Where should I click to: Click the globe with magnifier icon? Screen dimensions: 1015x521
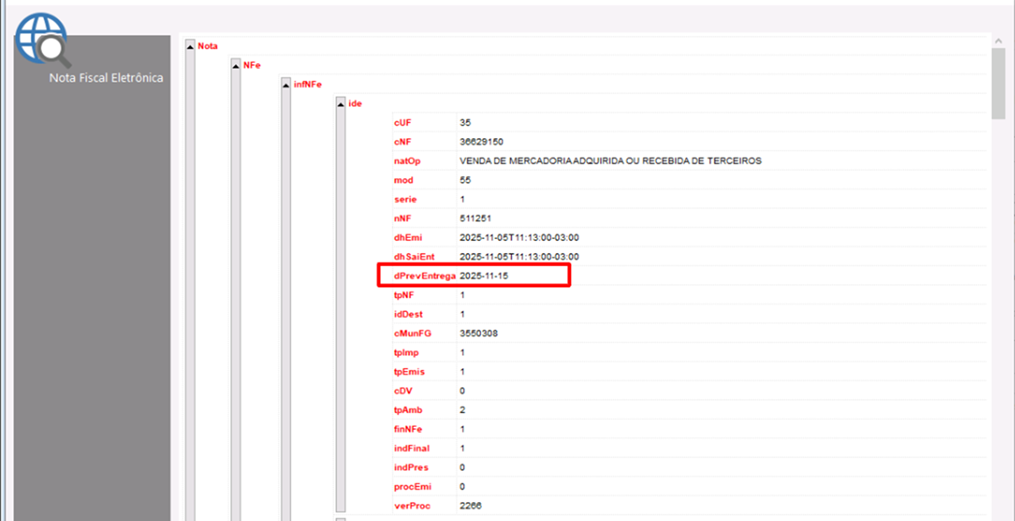tap(42, 38)
